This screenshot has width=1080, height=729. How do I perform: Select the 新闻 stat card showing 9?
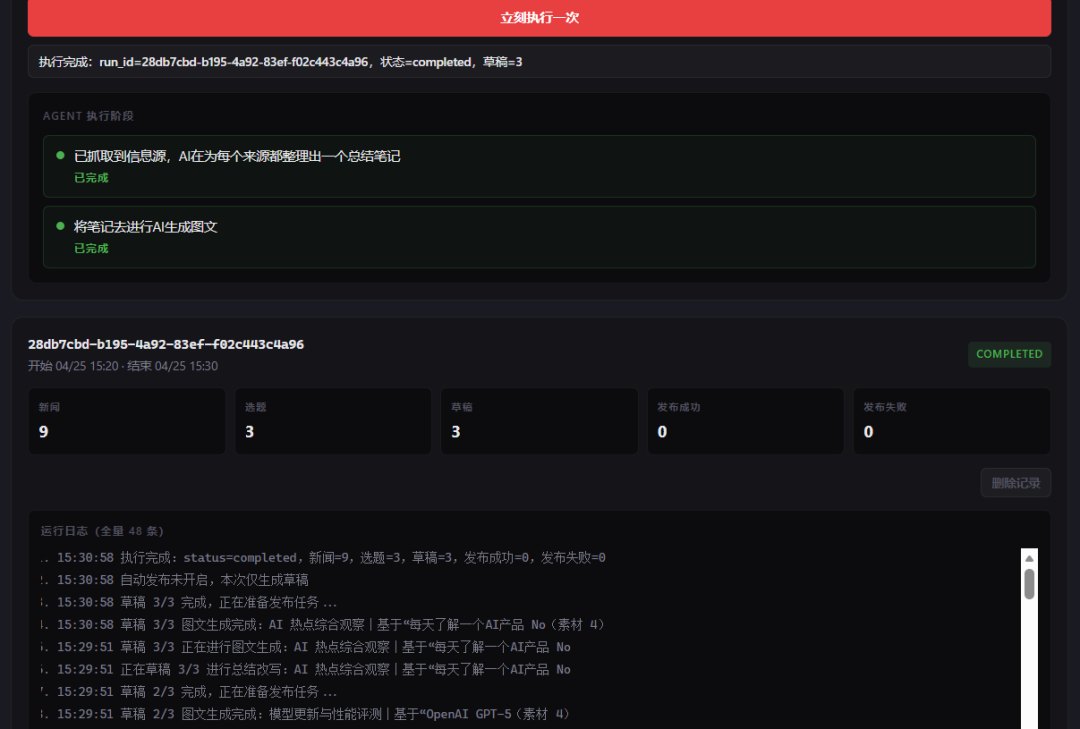click(x=126, y=421)
